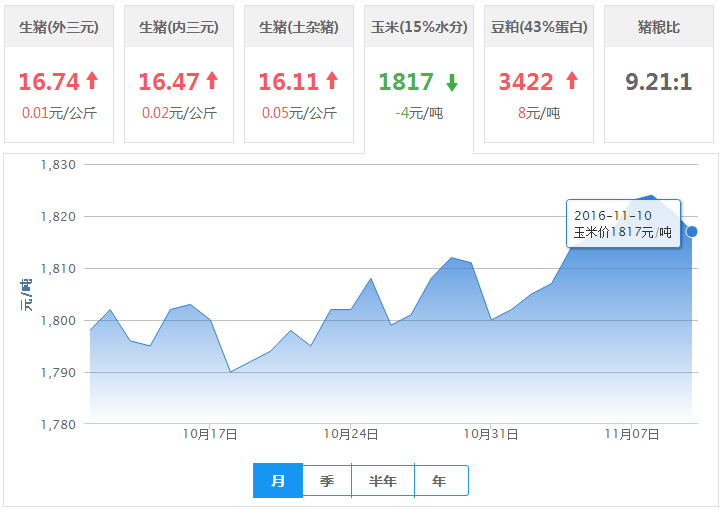725x510 pixels.
Task: Click the 1817 corn price value
Action: point(406,82)
